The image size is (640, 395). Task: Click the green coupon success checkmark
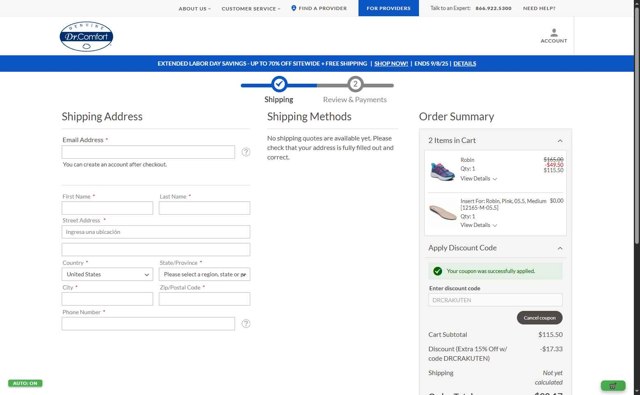coord(438,271)
